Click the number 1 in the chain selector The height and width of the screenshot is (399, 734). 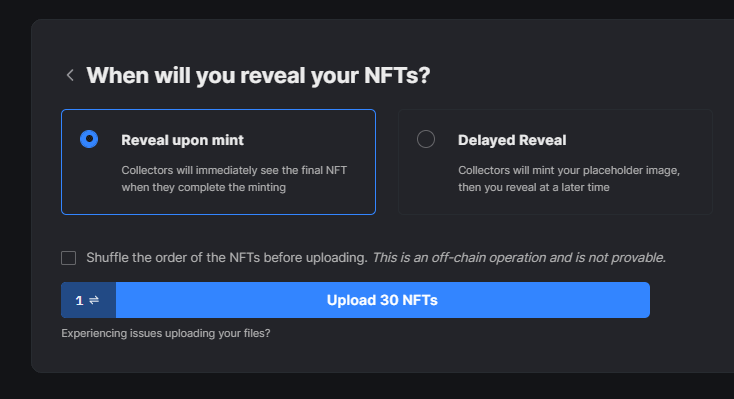point(79,301)
